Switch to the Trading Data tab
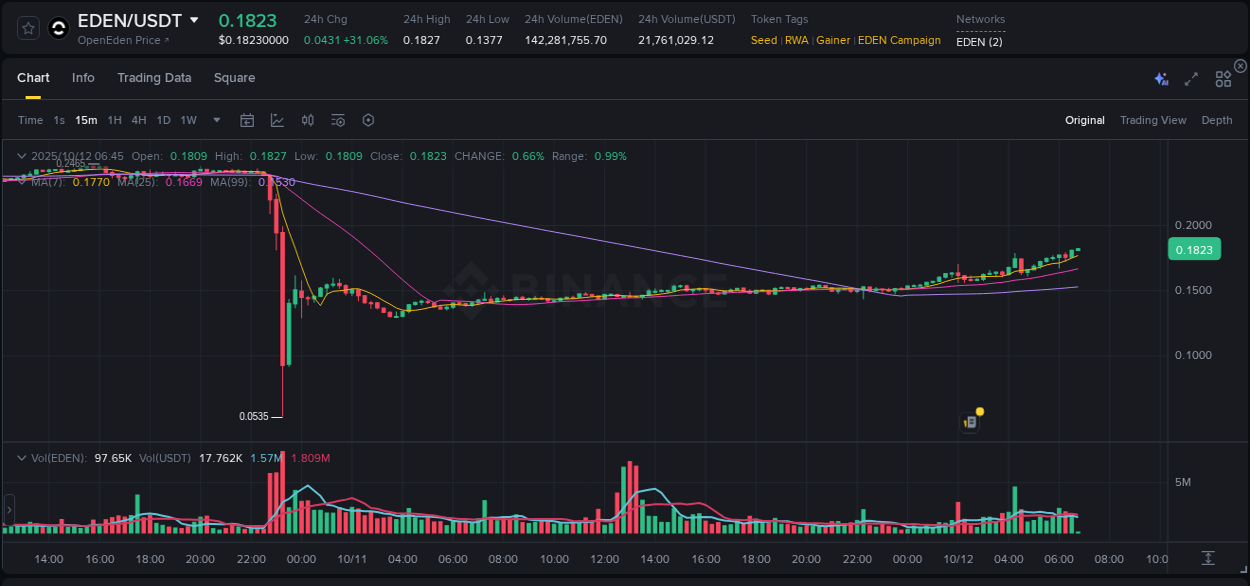The width and height of the screenshot is (1250, 586). point(154,78)
